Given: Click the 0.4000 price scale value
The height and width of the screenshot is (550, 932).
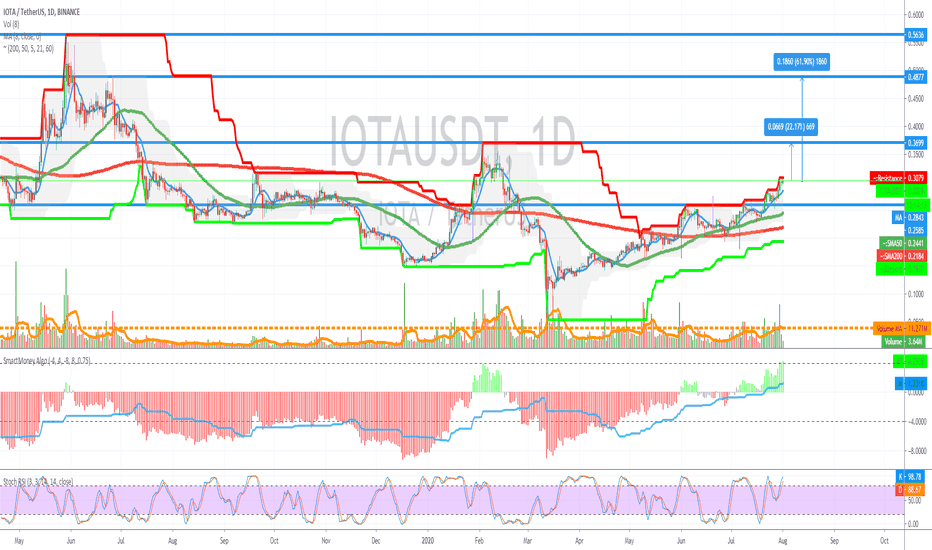Looking at the screenshot, I should tap(916, 127).
